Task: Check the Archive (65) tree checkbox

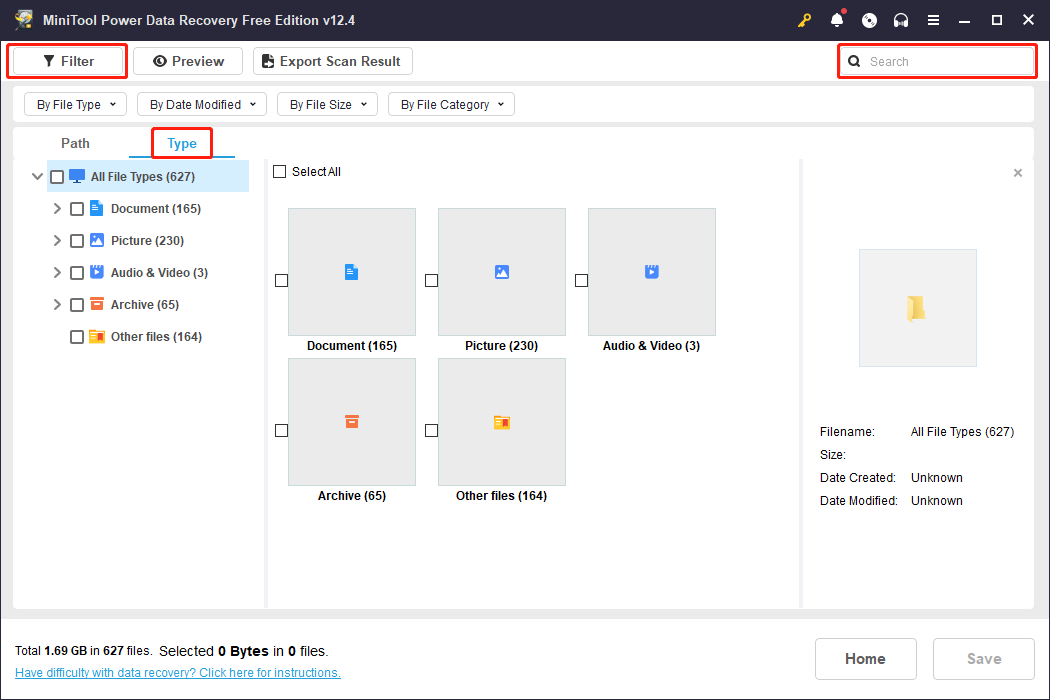Action: [77, 305]
